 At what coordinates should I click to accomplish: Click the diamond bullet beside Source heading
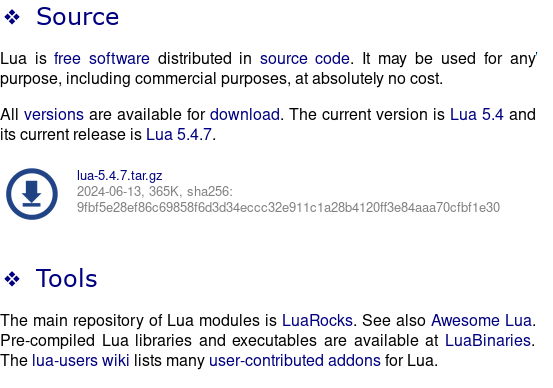[12, 17]
